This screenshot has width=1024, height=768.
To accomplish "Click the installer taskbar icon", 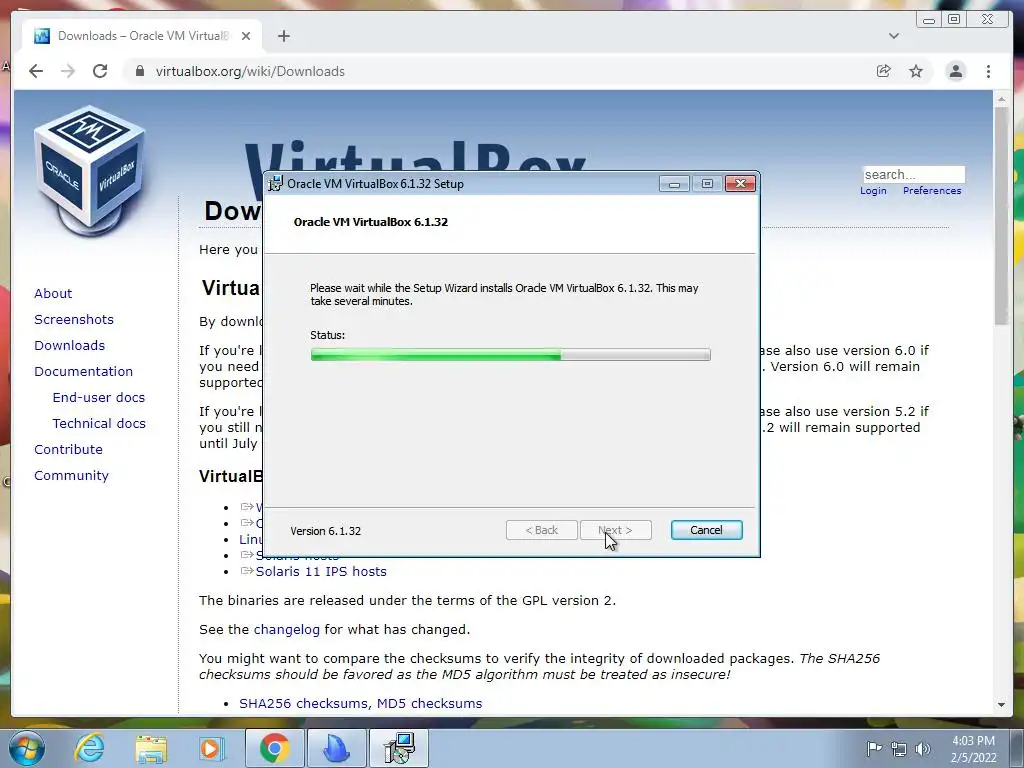I will click(399, 748).
